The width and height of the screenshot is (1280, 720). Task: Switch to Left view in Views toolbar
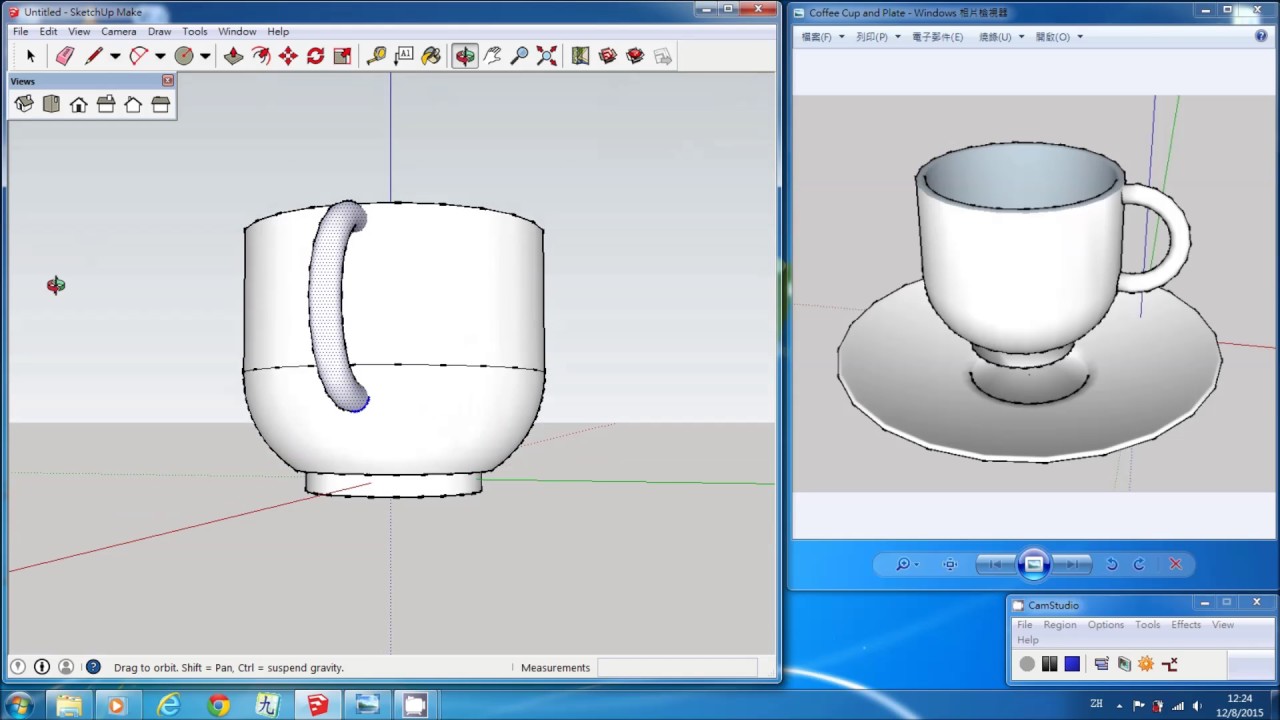[x=160, y=104]
